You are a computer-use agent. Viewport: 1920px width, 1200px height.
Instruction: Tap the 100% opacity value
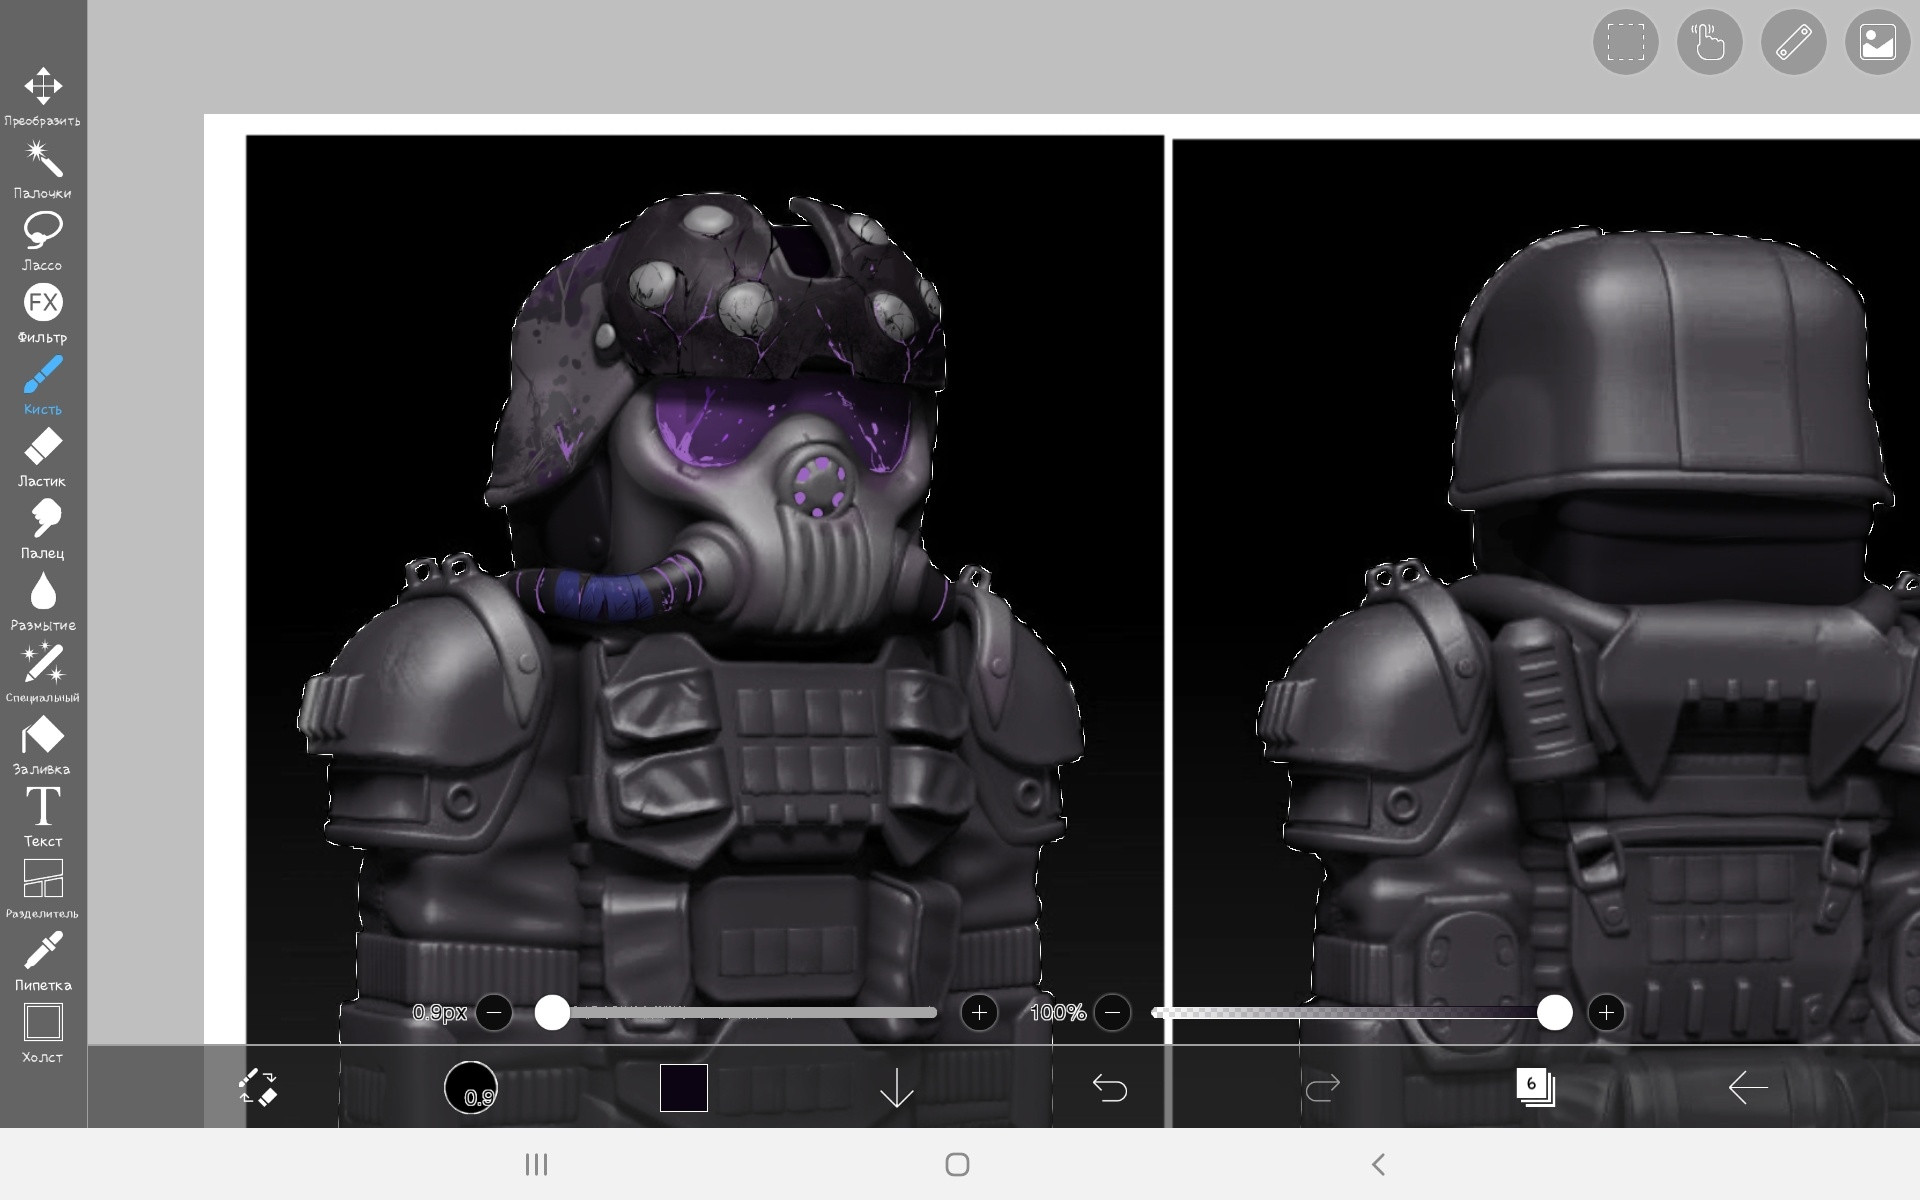pos(1058,1013)
